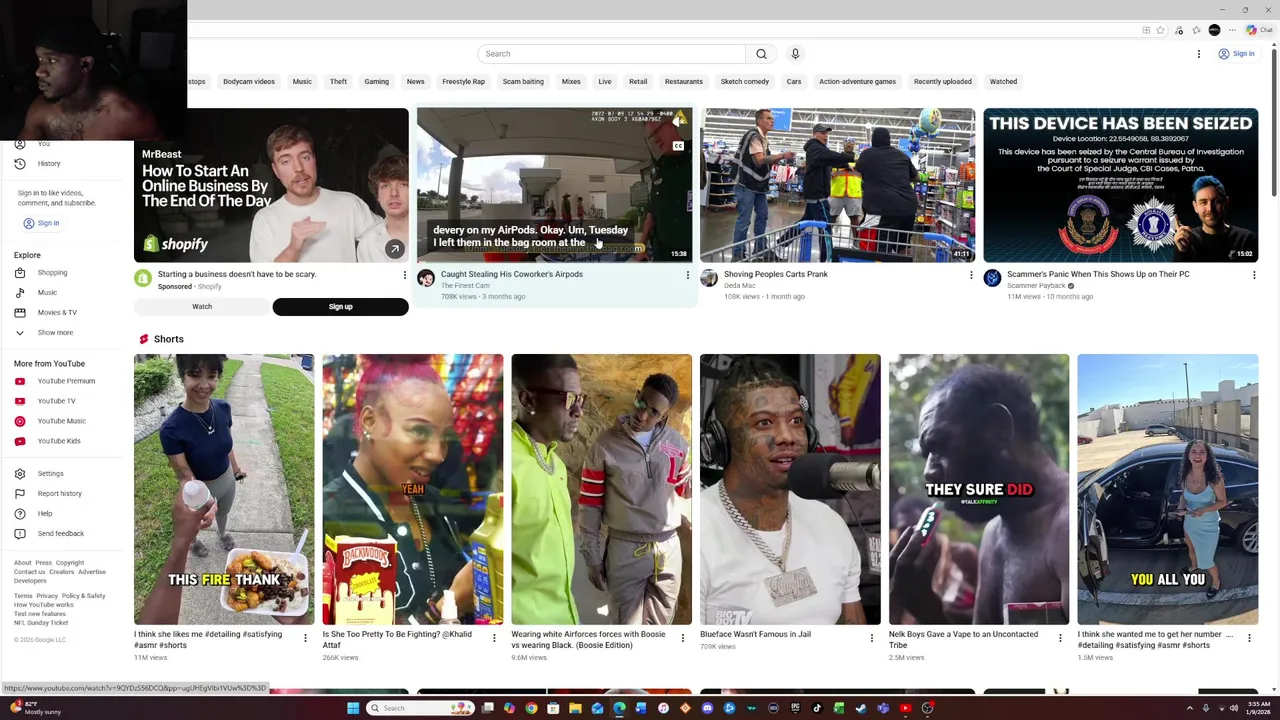Image resolution: width=1280 pixels, height=720 pixels.
Task: Click Sign up button on Shopify ad
Action: tap(341, 307)
